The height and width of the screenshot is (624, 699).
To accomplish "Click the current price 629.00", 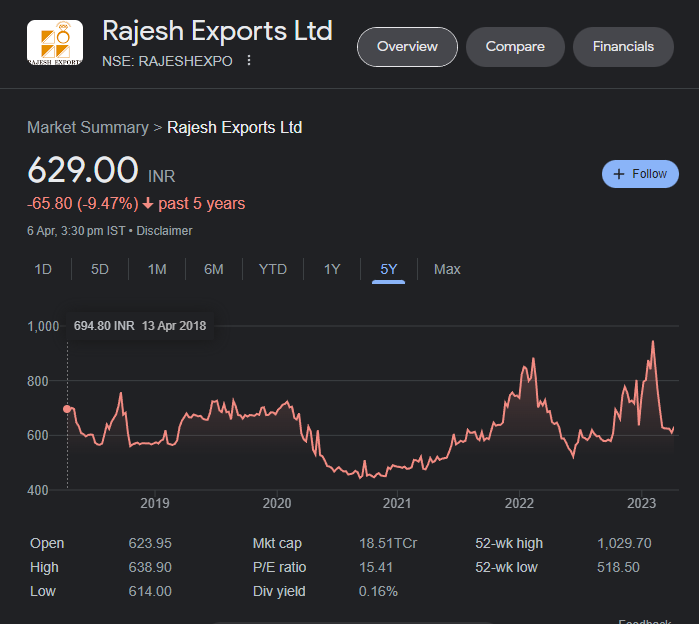I will (83, 170).
